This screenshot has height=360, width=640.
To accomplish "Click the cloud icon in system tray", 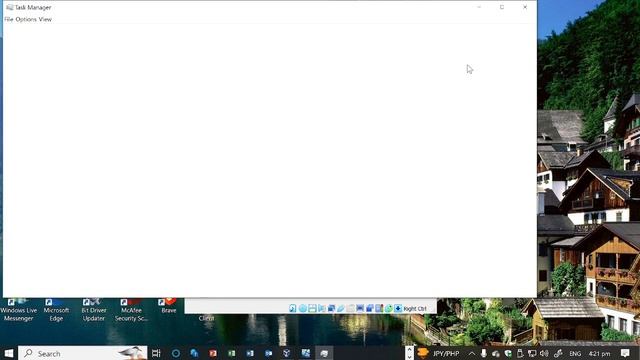I will click(496, 353).
